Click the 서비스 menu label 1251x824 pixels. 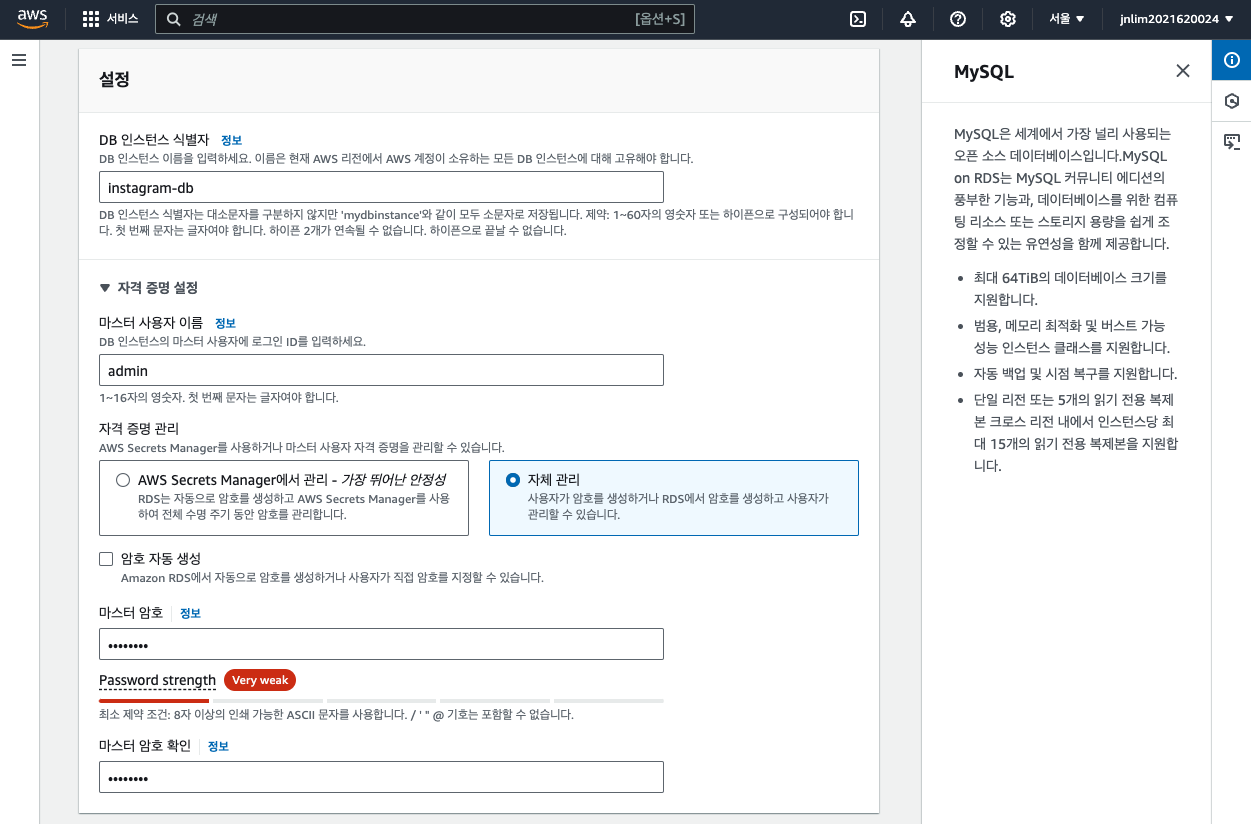pyautogui.click(x=123, y=19)
